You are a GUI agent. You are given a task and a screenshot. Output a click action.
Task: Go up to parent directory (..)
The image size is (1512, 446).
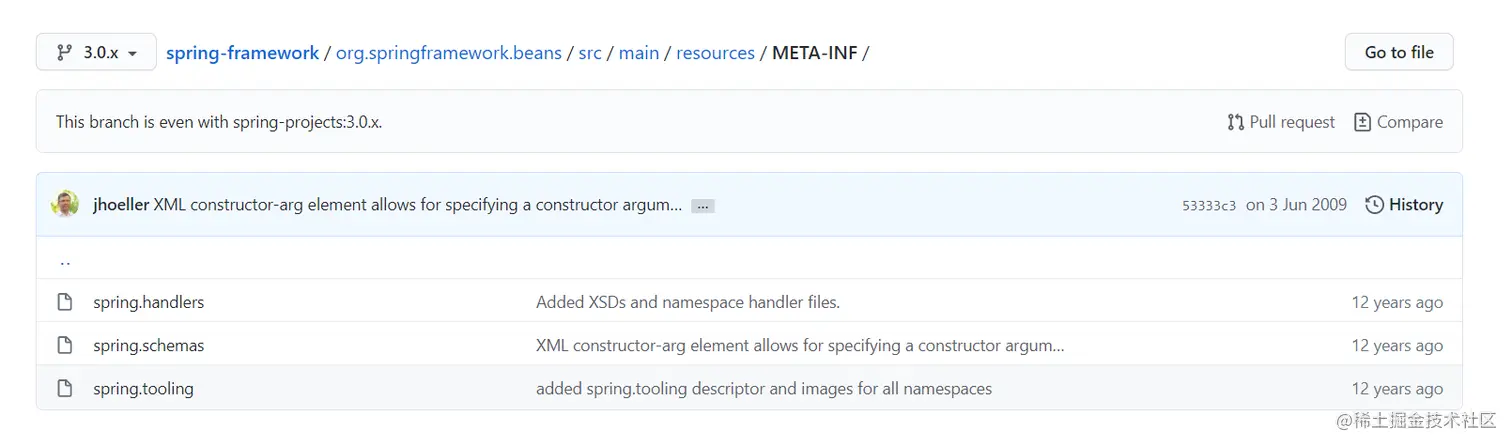pos(65,260)
